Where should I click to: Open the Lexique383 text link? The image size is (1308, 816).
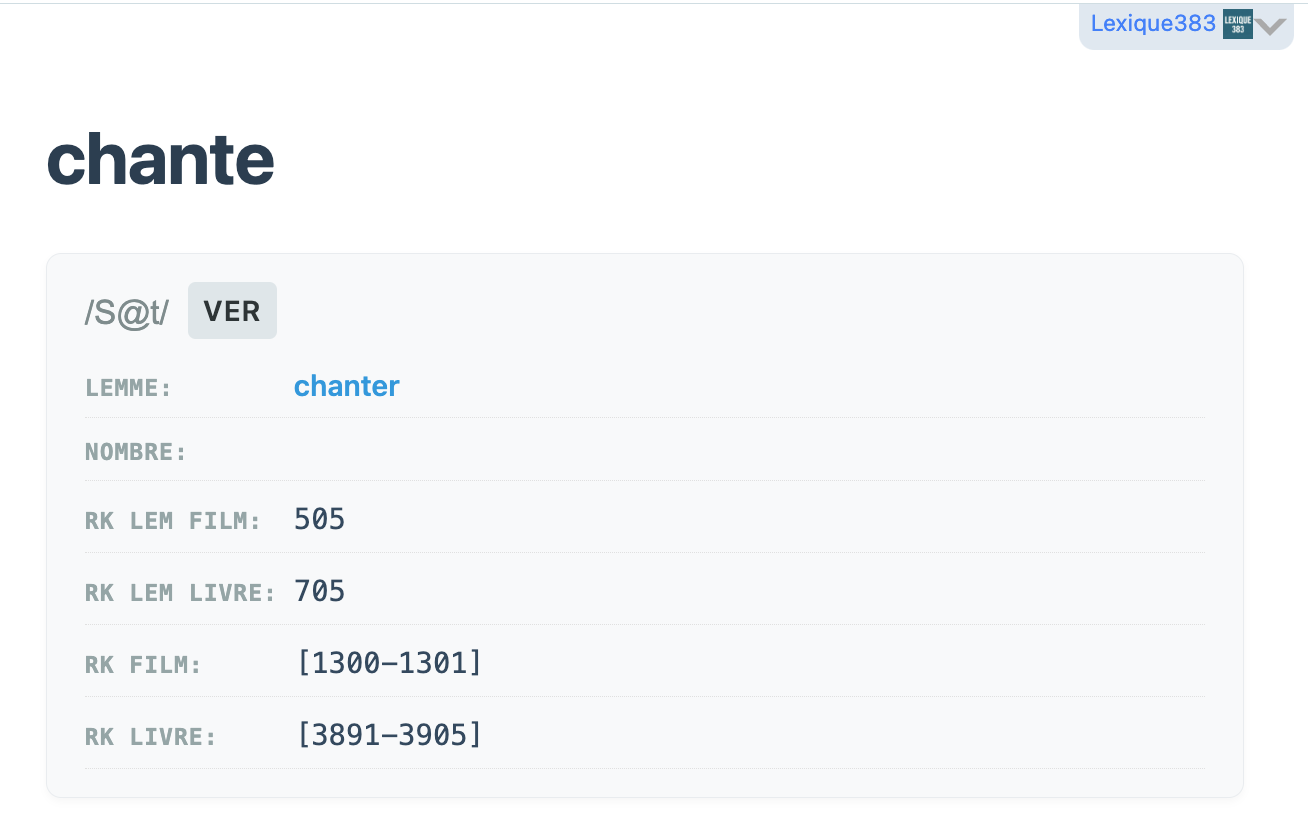coord(1153,23)
